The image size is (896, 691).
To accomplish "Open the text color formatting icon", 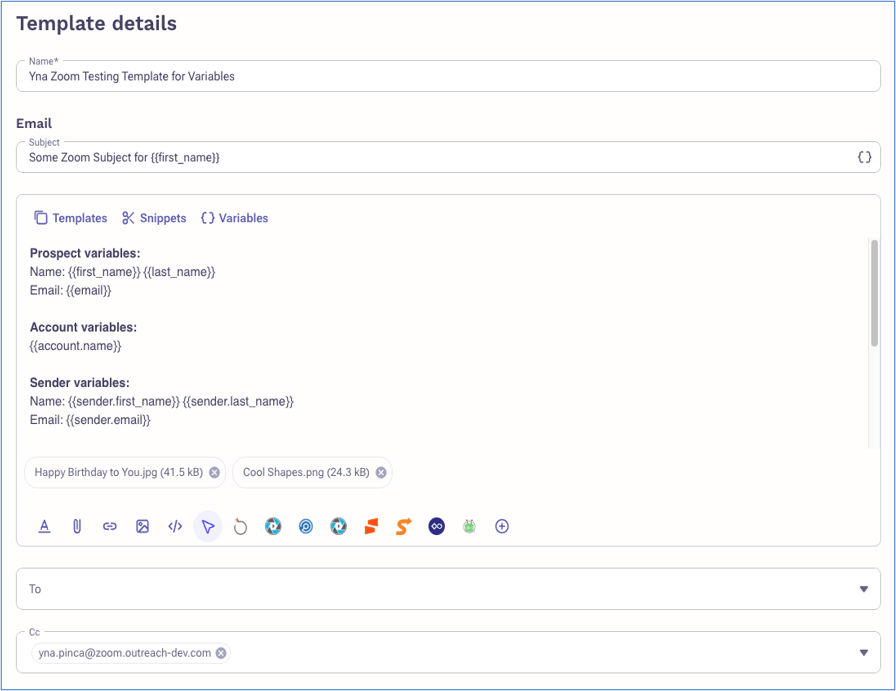I will pos(44,526).
